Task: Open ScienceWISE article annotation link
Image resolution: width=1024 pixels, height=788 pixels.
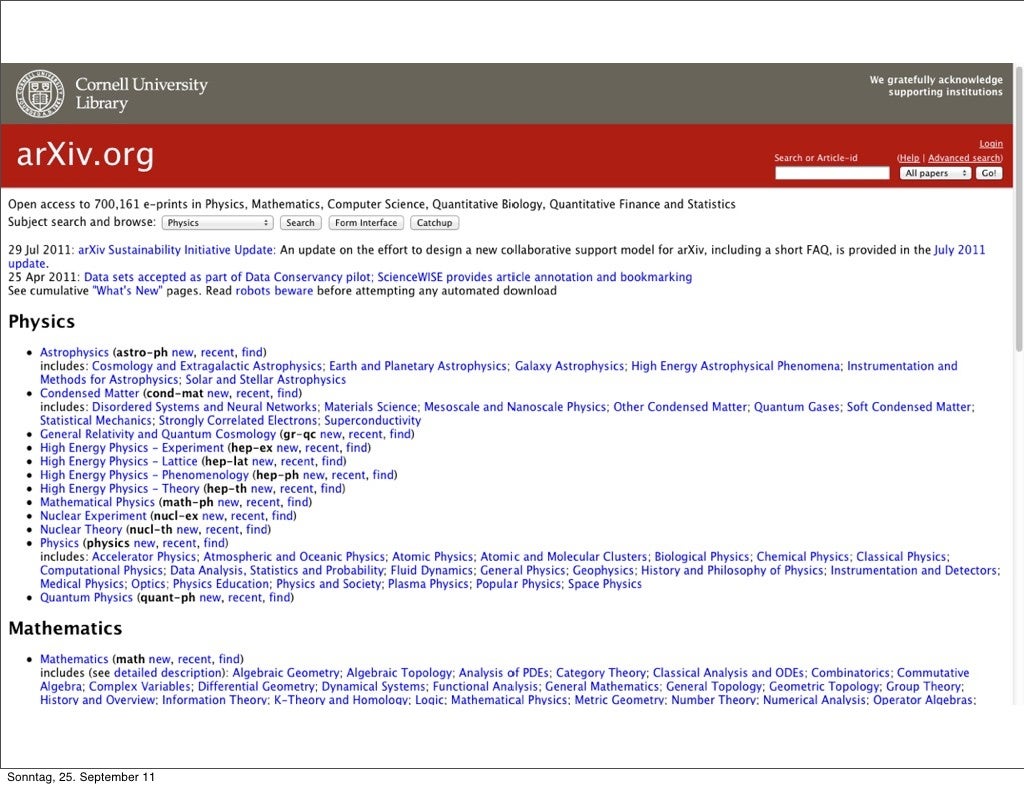Action: point(535,277)
